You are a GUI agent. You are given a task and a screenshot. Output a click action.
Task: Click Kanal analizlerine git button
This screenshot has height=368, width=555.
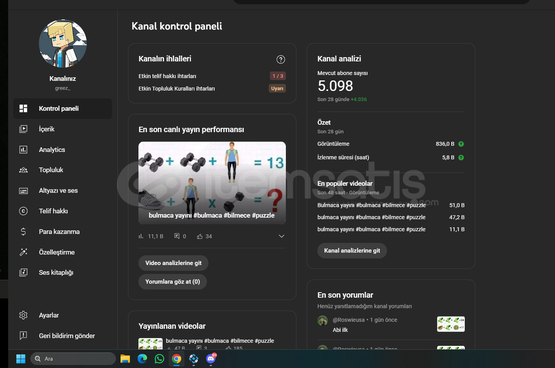pyautogui.click(x=352, y=251)
